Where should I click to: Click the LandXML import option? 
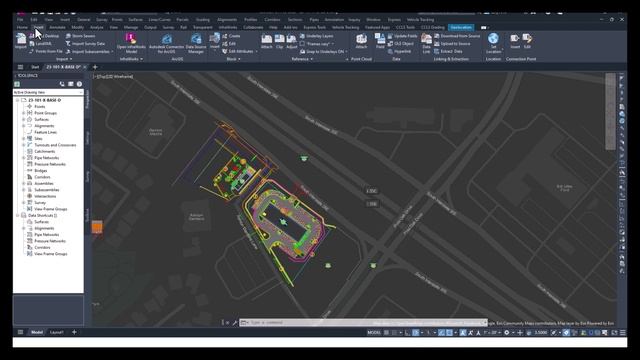click(x=40, y=44)
